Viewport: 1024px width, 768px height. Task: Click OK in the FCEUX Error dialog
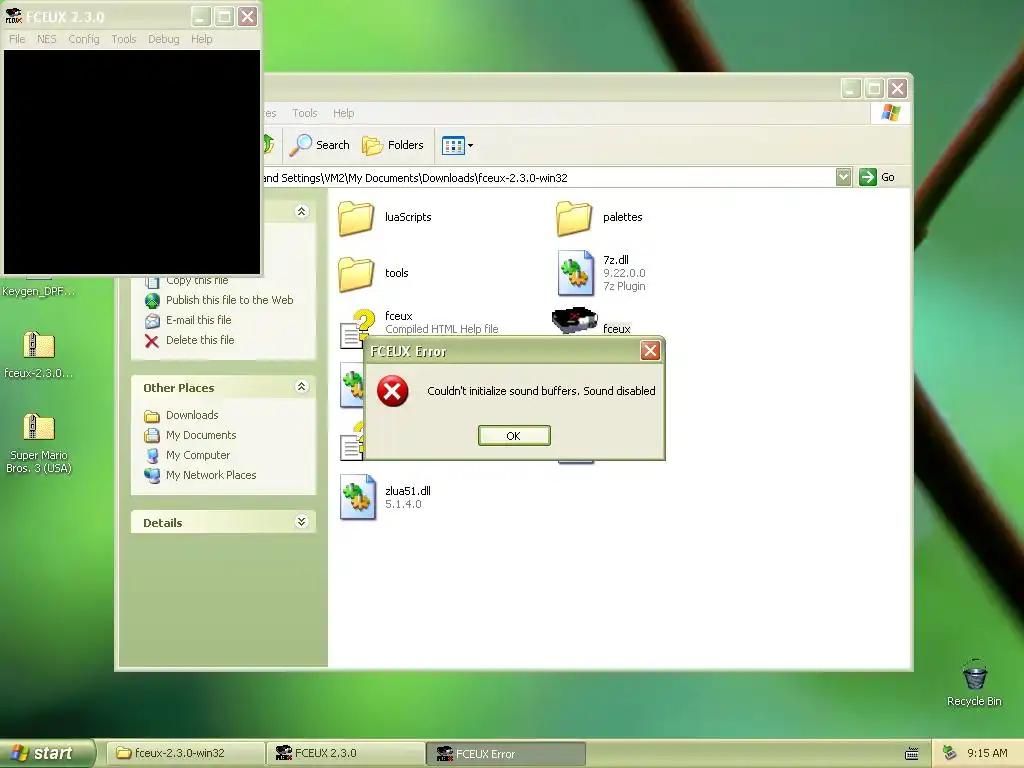(514, 436)
